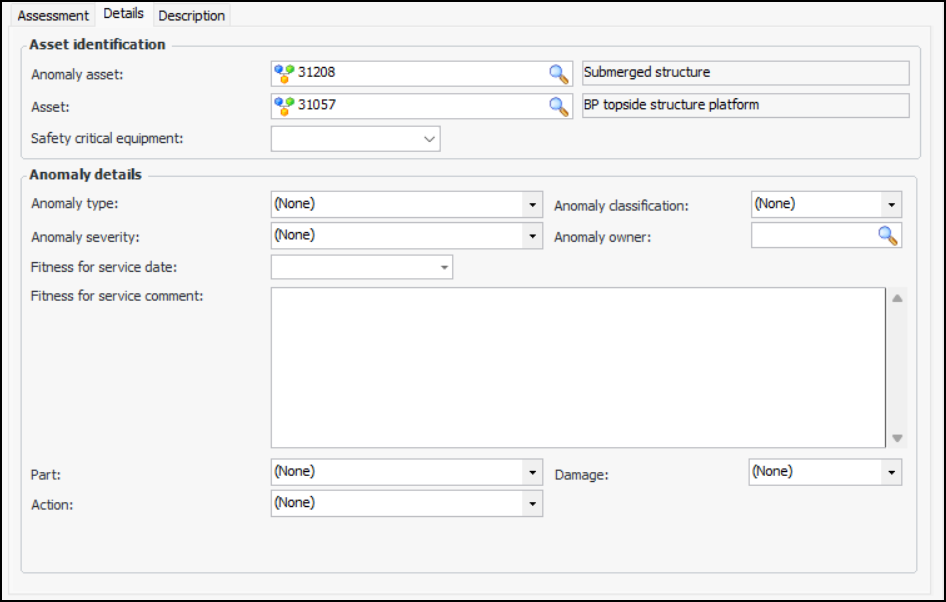Viewport: 946px width, 602px height.
Task: Click the Anomaly owner search icon
Action: pyautogui.click(x=888, y=235)
